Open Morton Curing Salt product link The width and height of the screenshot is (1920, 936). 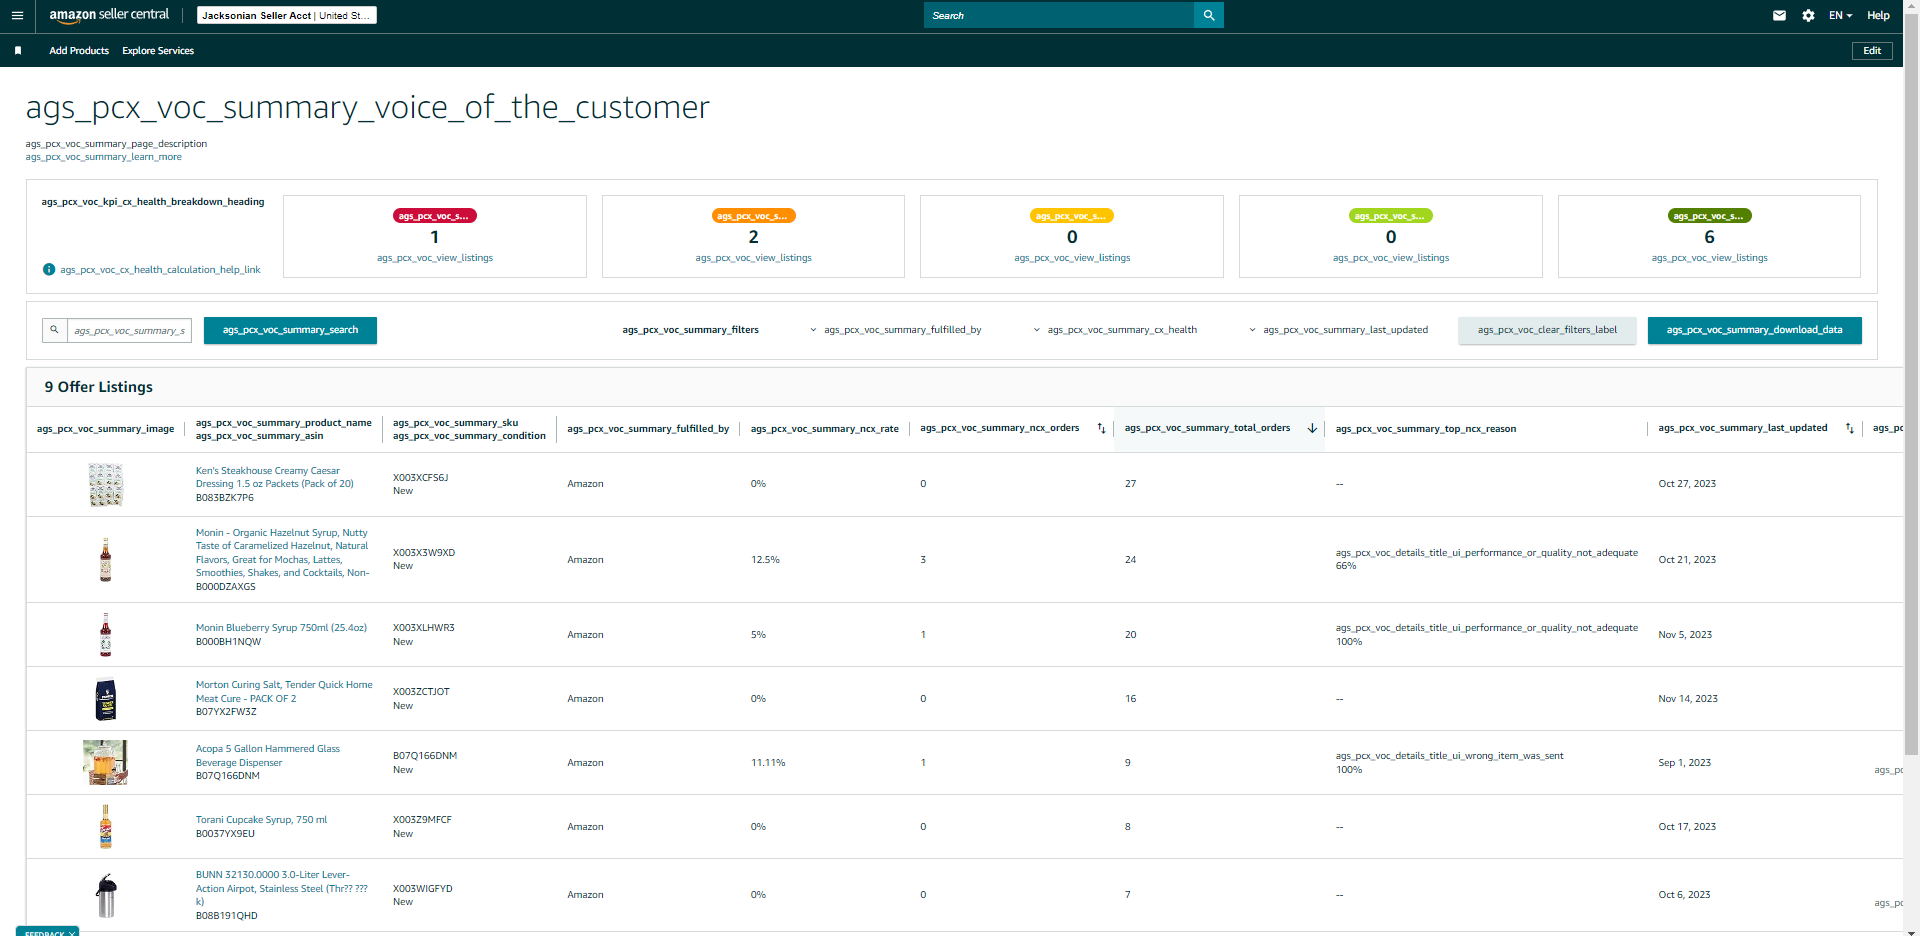[x=284, y=692]
